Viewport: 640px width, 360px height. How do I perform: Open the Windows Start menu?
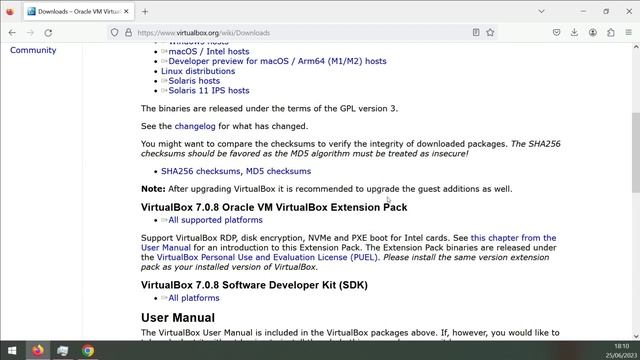pyautogui.click(x=12, y=351)
